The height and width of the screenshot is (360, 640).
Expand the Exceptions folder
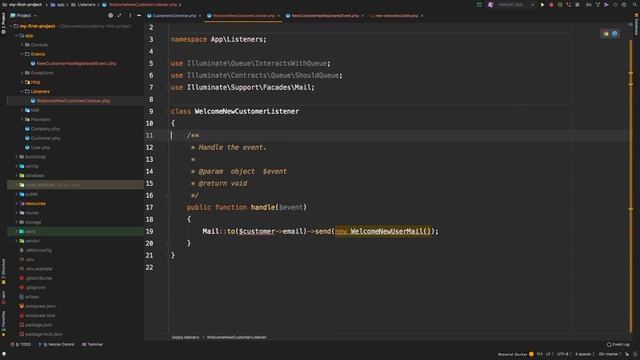pyautogui.click(x=22, y=73)
